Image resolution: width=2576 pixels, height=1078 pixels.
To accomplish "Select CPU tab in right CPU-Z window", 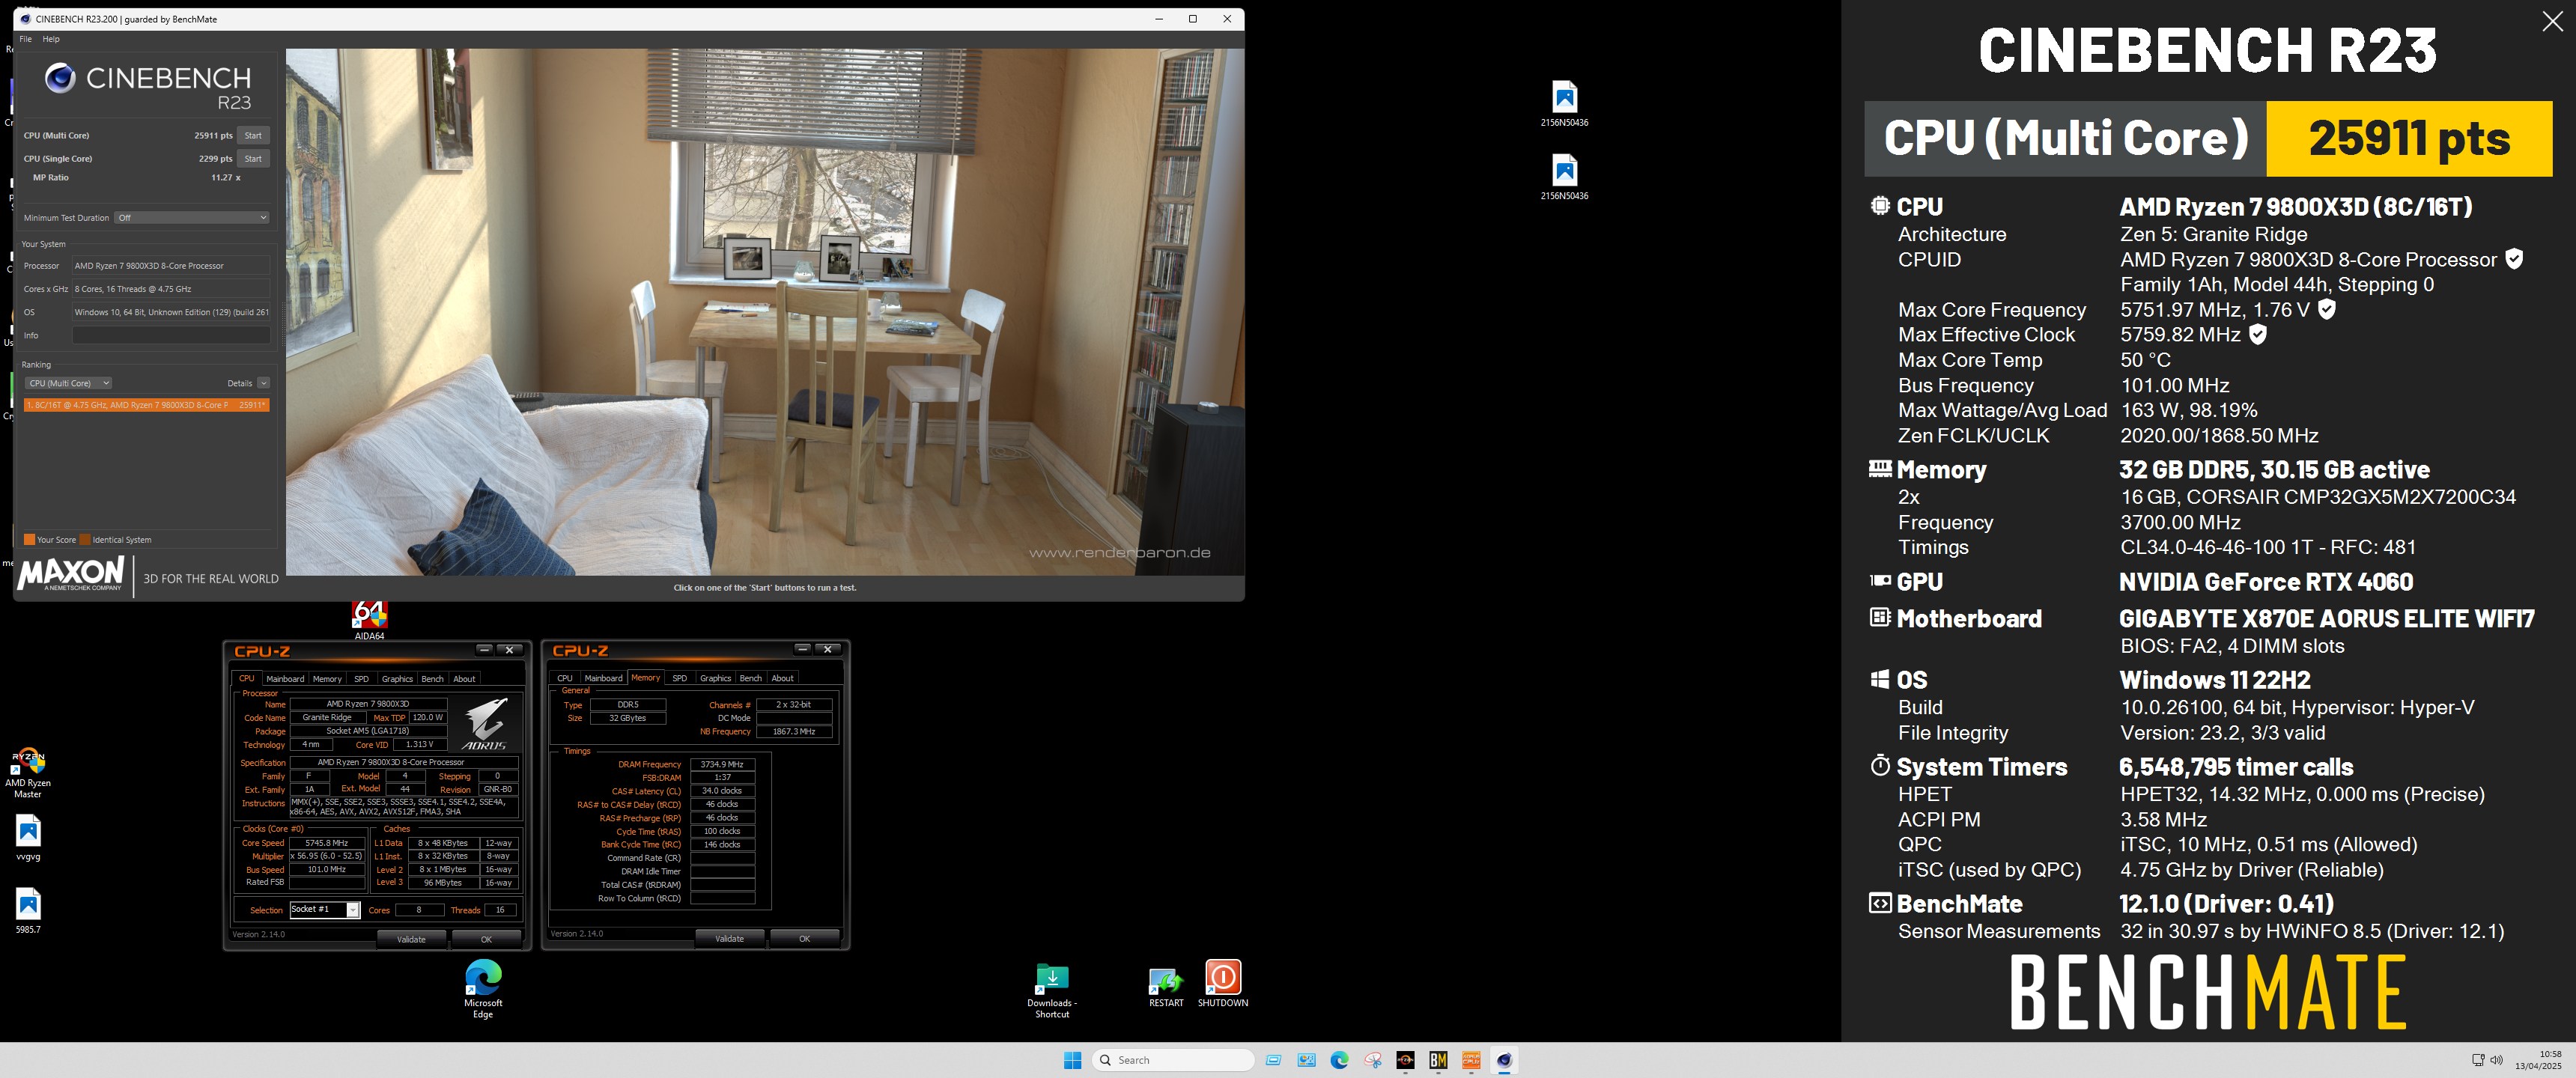I will (565, 678).
